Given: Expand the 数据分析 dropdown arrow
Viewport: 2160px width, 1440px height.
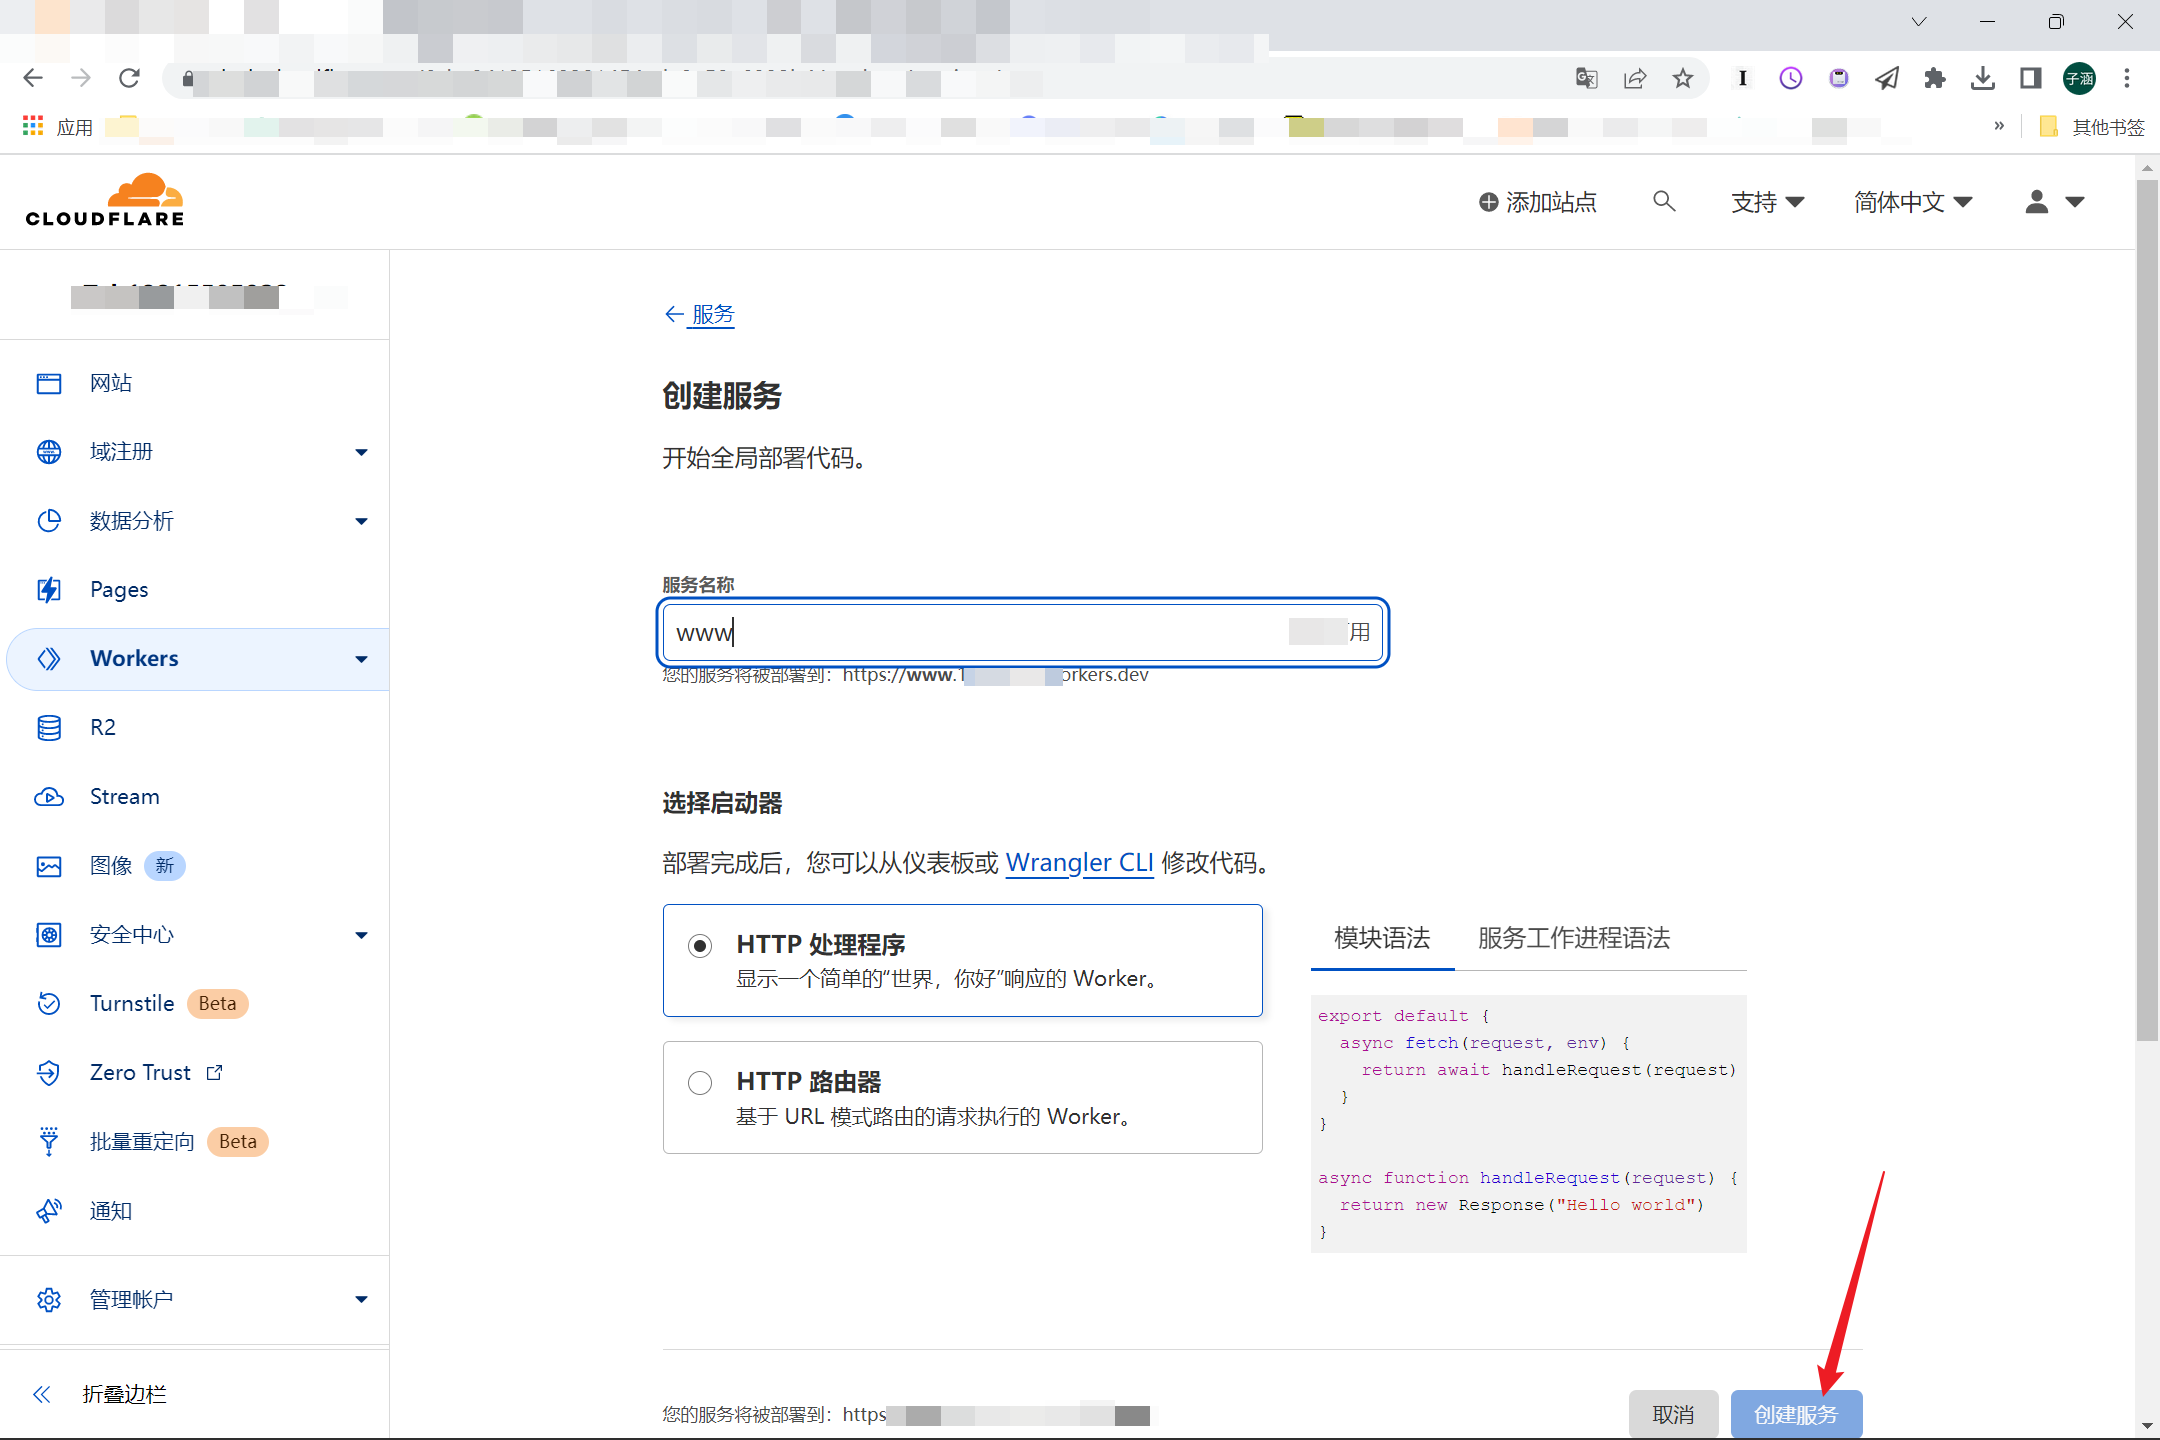Looking at the screenshot, I should click(361, 521).
